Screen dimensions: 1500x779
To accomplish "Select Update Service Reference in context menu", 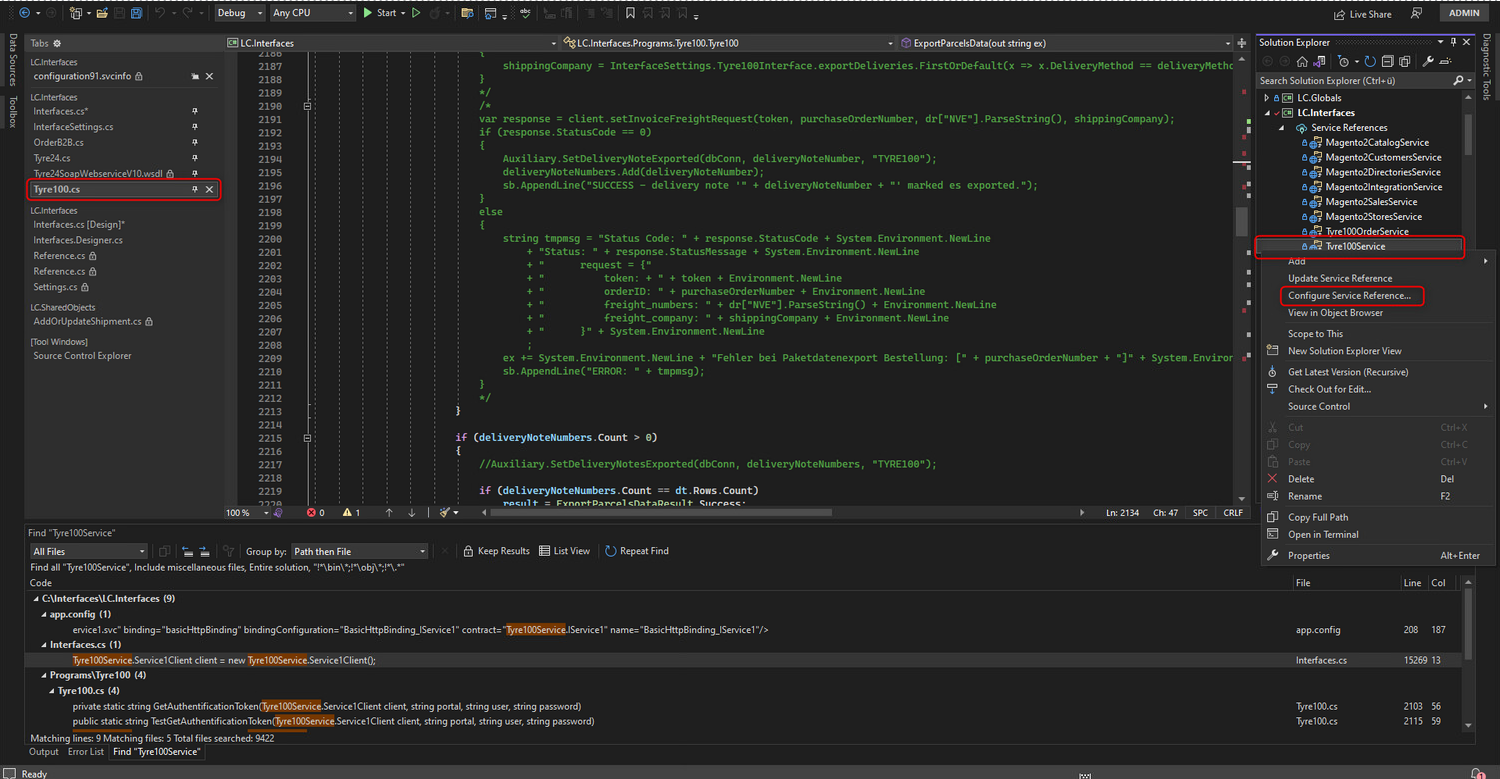I will point(1339,278).
